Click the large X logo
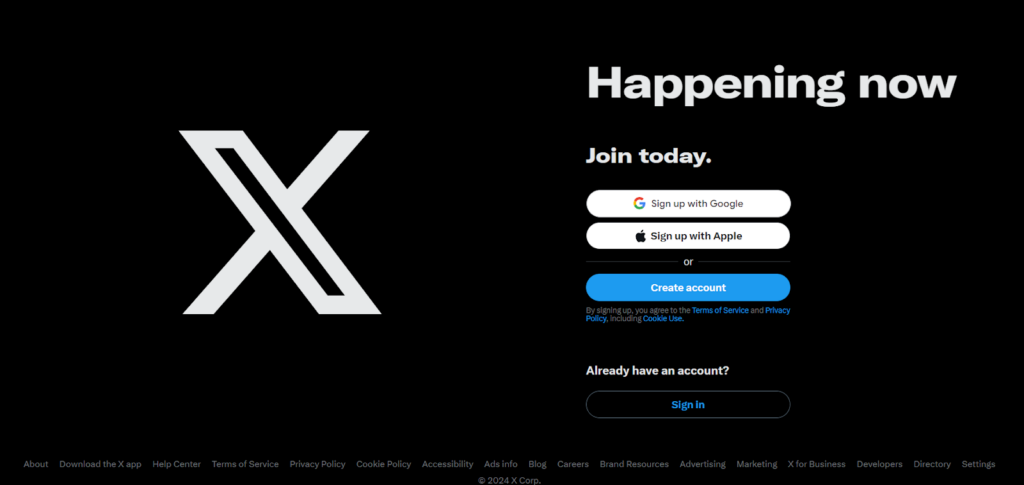Screen dimensions: 1024x485 coord(280,222)
